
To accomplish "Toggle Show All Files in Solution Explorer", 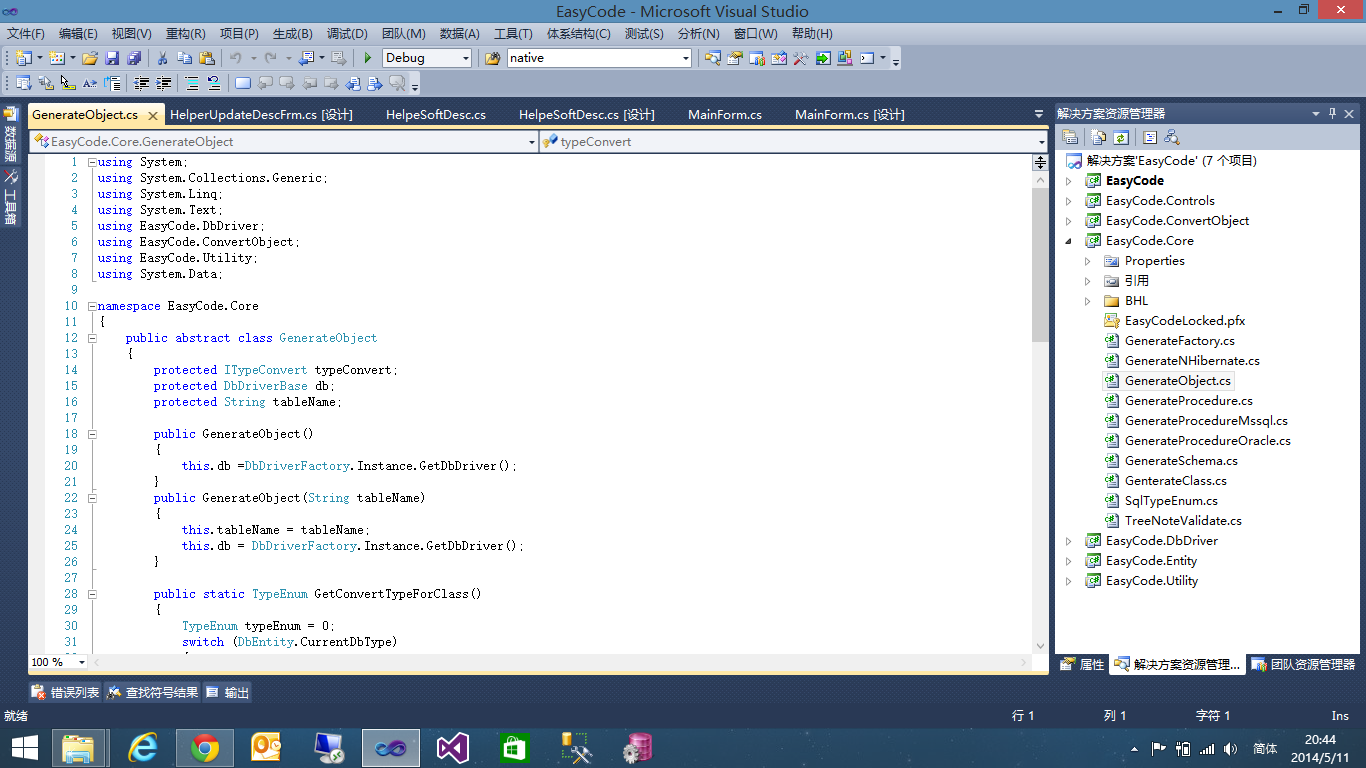I will click(x=1098, y=137).
